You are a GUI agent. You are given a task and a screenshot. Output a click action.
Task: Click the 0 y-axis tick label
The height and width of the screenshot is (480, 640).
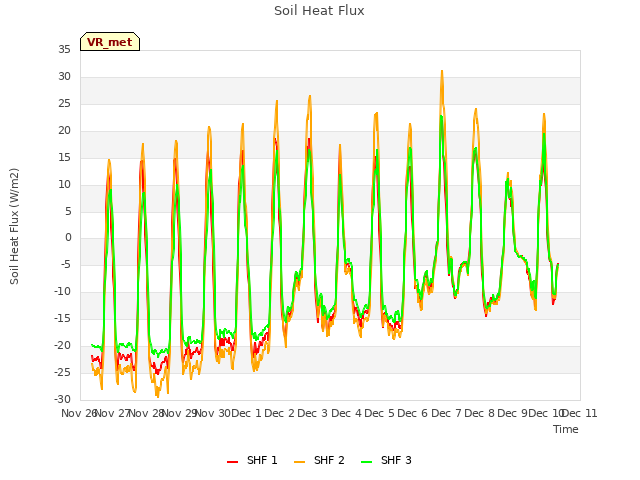click(x=68, y=238)
